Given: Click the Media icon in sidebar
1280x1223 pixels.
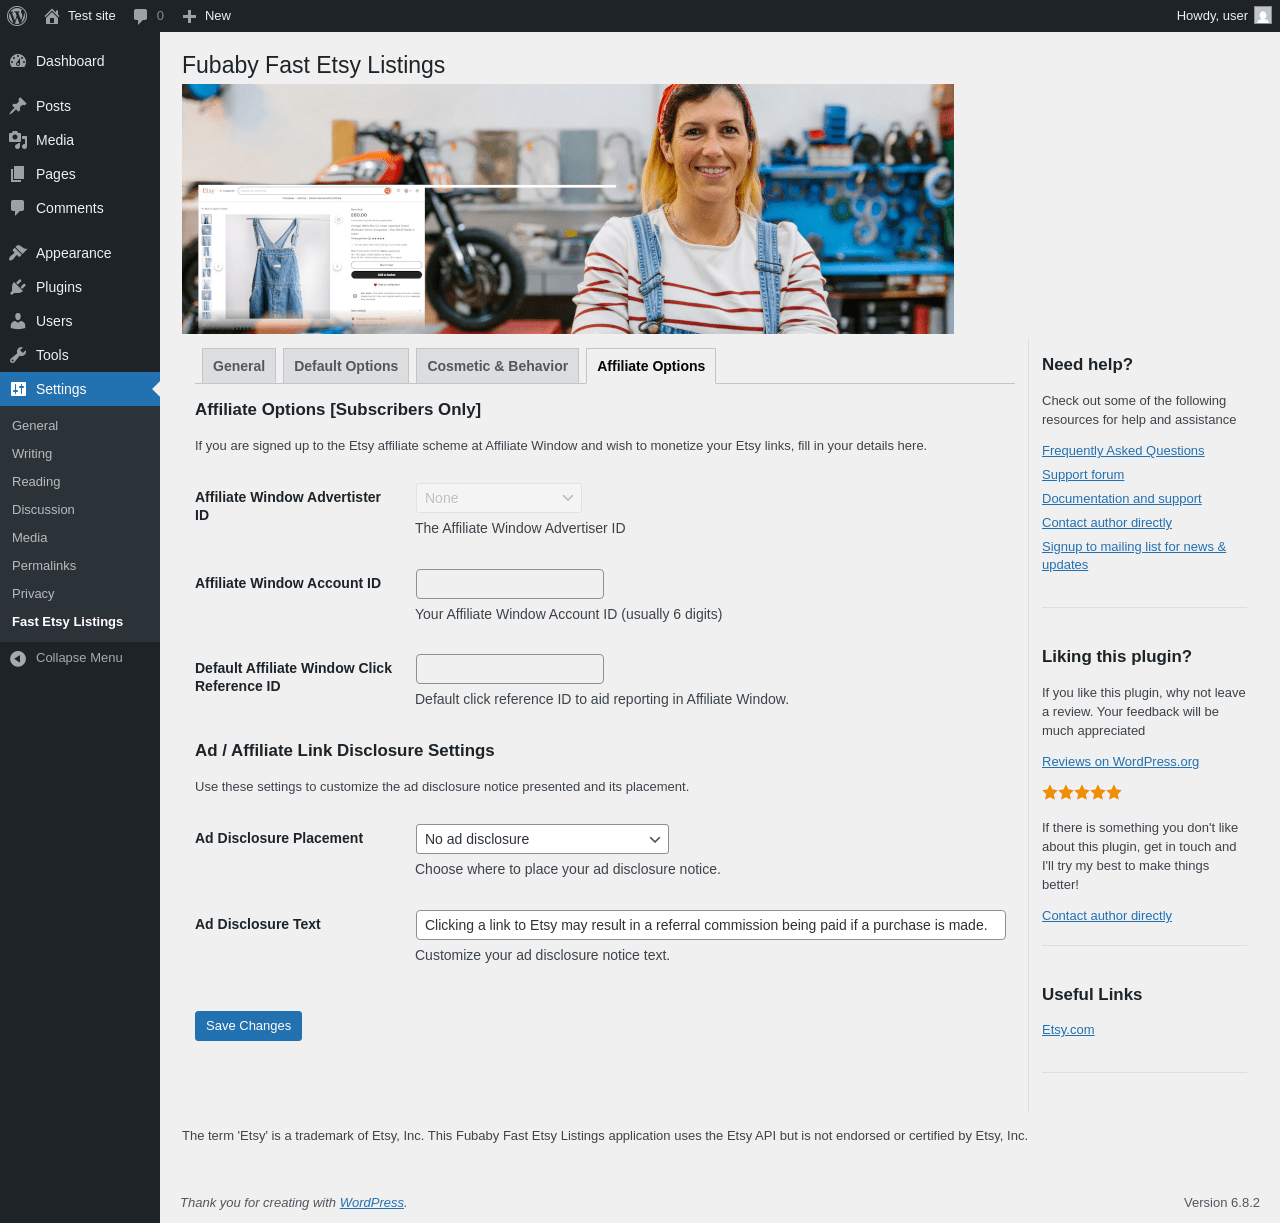Looking at the screenshot, I should coord(18,140).
